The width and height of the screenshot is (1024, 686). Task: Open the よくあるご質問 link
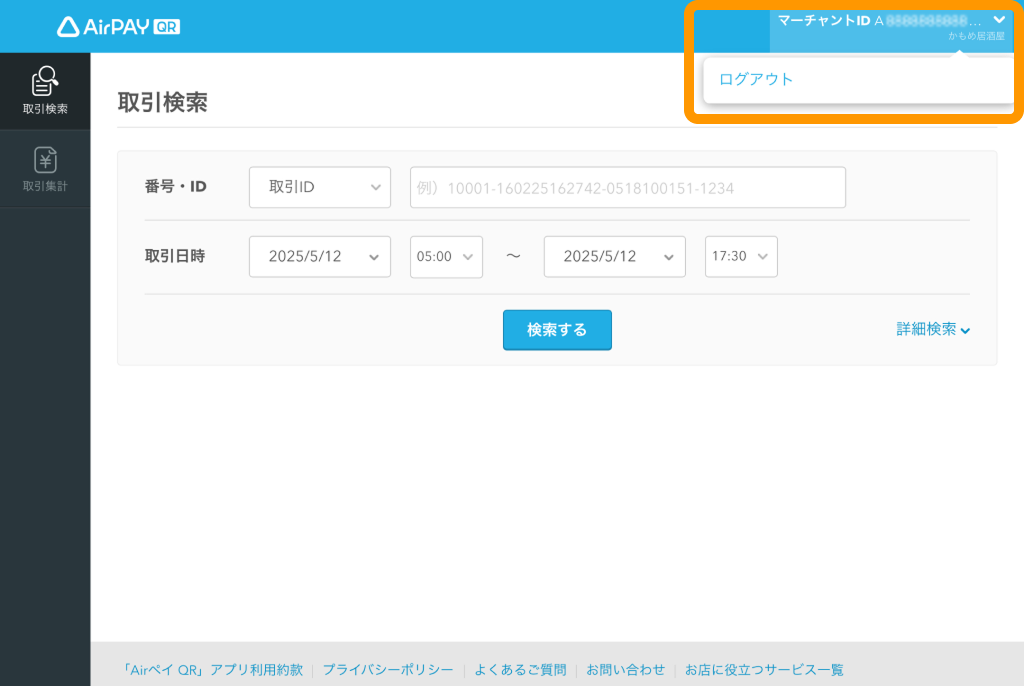coord(519,670)
